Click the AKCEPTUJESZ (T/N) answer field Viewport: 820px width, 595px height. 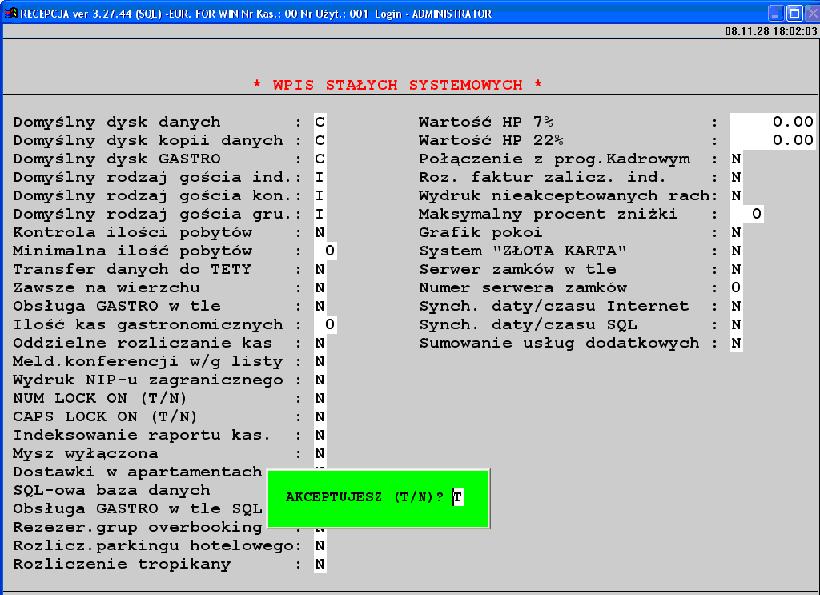(x=457, y=497)
